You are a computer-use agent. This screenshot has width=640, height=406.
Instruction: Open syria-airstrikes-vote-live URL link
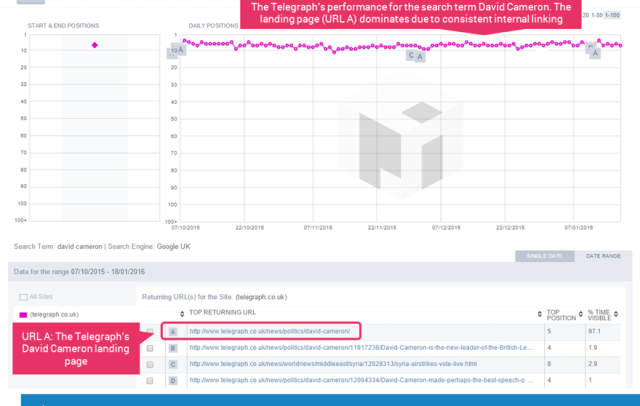(x=333, y=364)
